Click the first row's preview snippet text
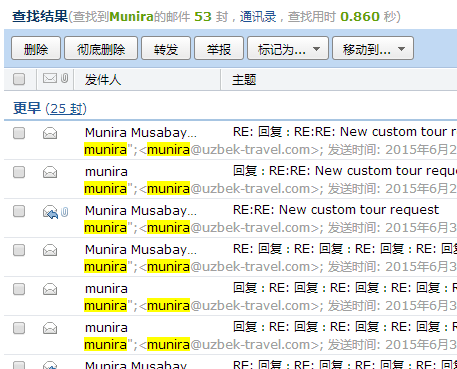Viewport: 457px width, 369px height. [270, 150]
